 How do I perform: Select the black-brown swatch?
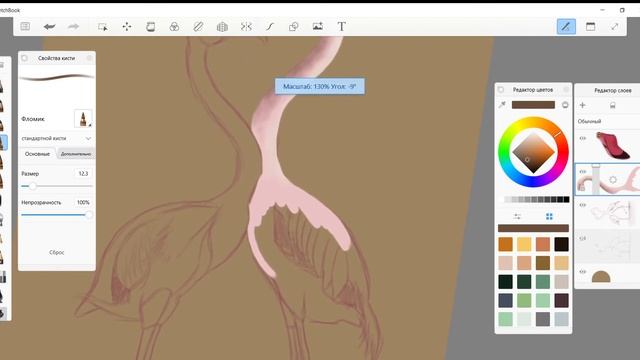pyautogui.click(x=562, y=244)
